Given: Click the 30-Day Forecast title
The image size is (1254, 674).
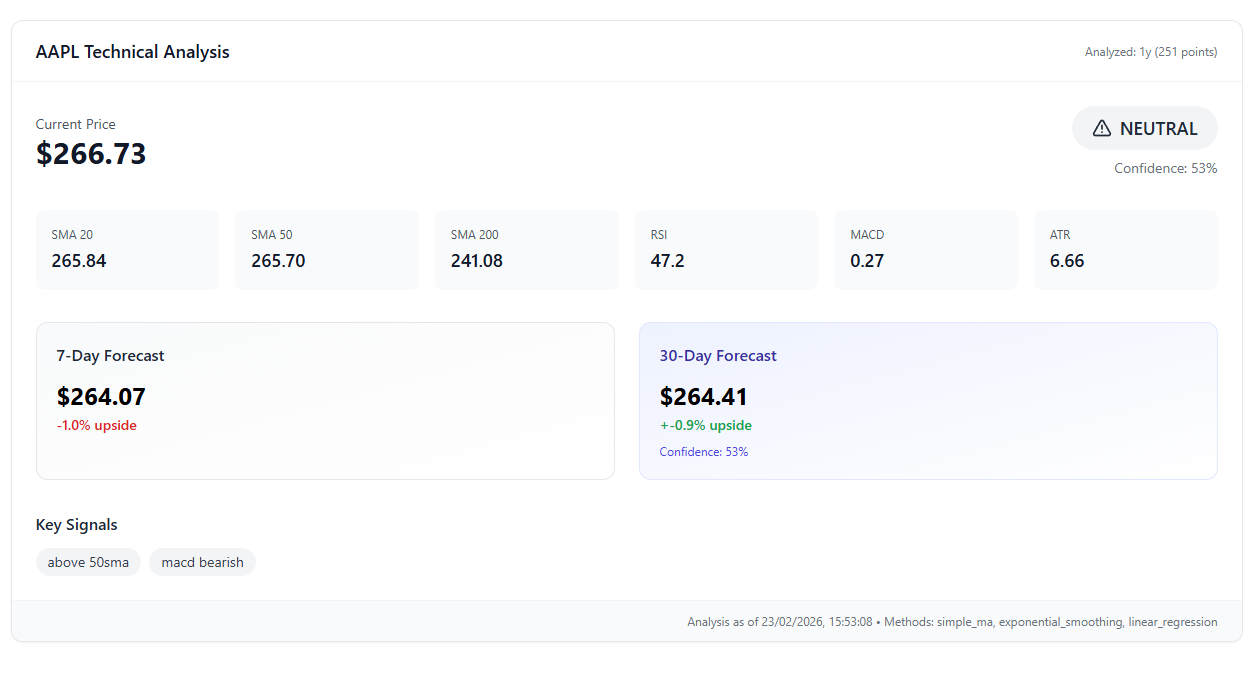Looking at the screenshot, I should pos(718,356).
